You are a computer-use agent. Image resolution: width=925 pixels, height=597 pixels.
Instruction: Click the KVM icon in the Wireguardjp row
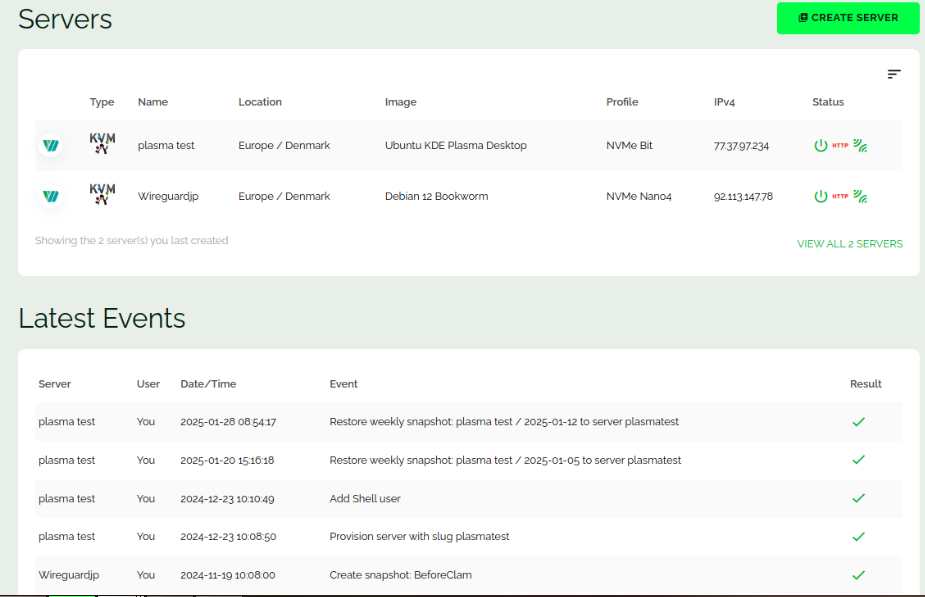[x=101, y=196]
